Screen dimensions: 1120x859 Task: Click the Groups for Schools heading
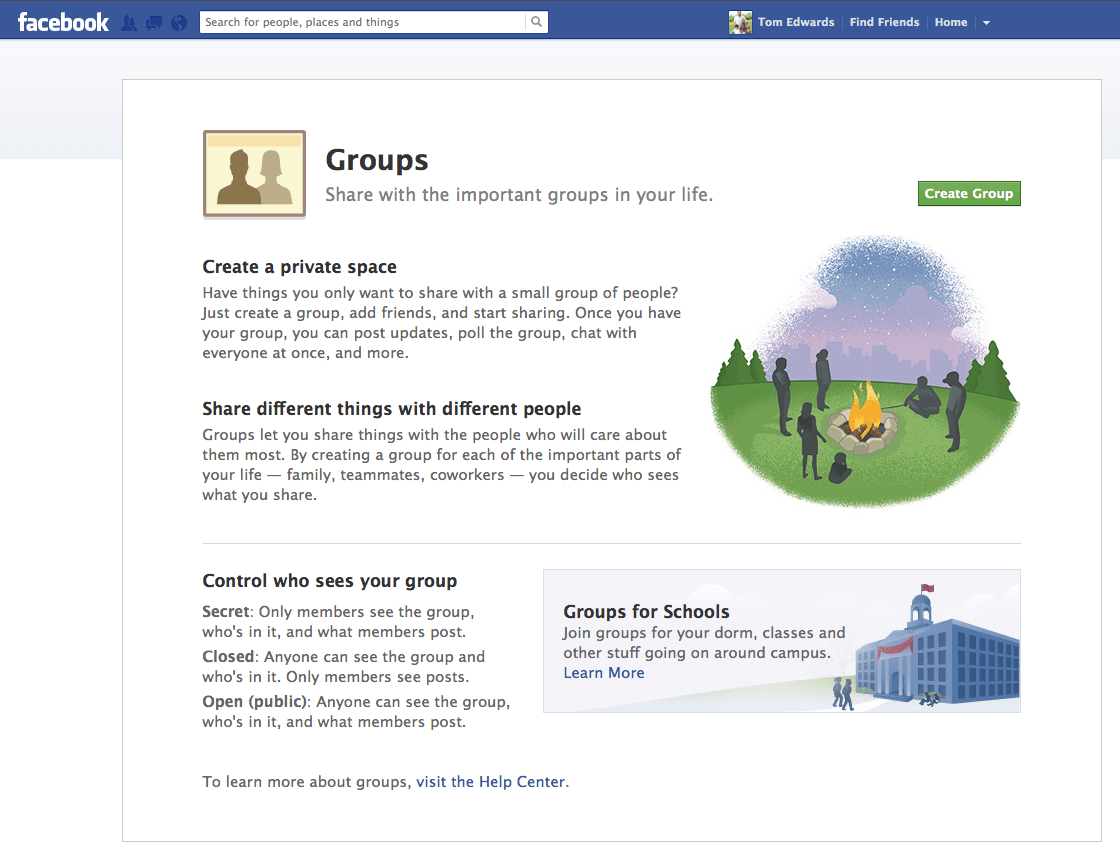pyautogui.click(x=646, y=612)
